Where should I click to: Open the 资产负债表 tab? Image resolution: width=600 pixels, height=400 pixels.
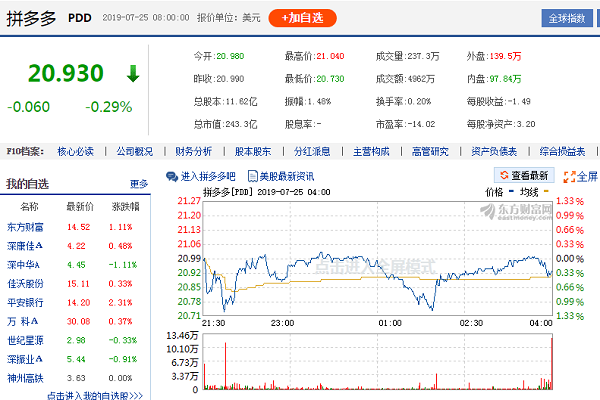(x=494, y=152)
